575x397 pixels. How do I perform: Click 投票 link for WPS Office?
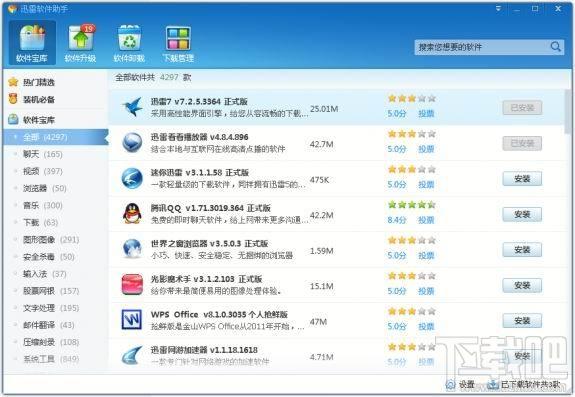(x=426, y=327)
